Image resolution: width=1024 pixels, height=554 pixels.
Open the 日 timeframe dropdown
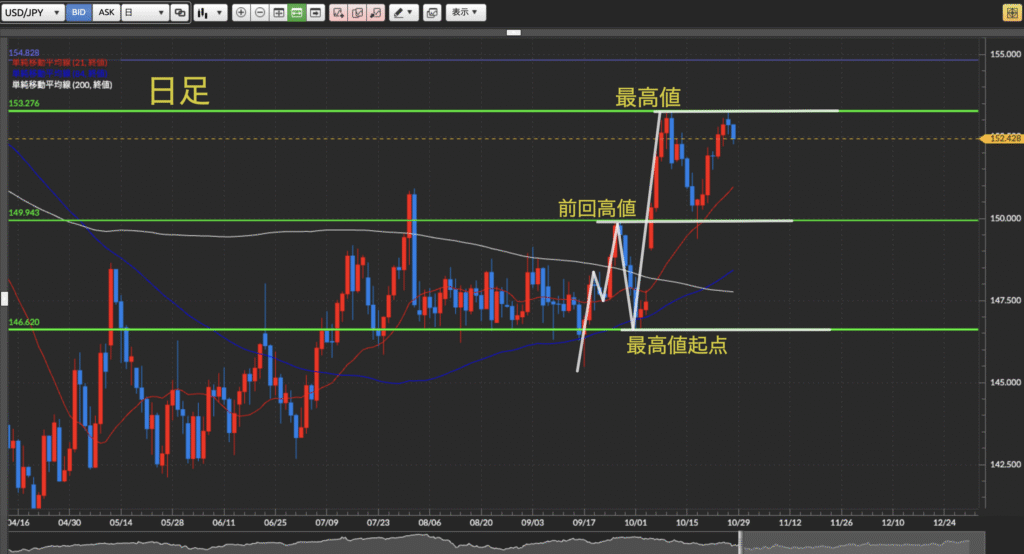(x=144, y=13)
